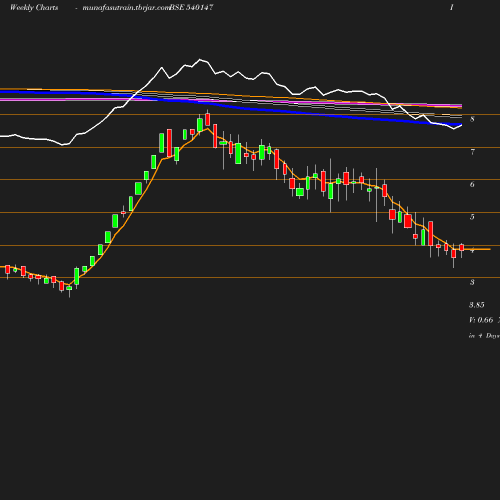Screen dimensions: 500x500
Task: Click the 'V: 0.66' volume value
Action: pos(481,320)
